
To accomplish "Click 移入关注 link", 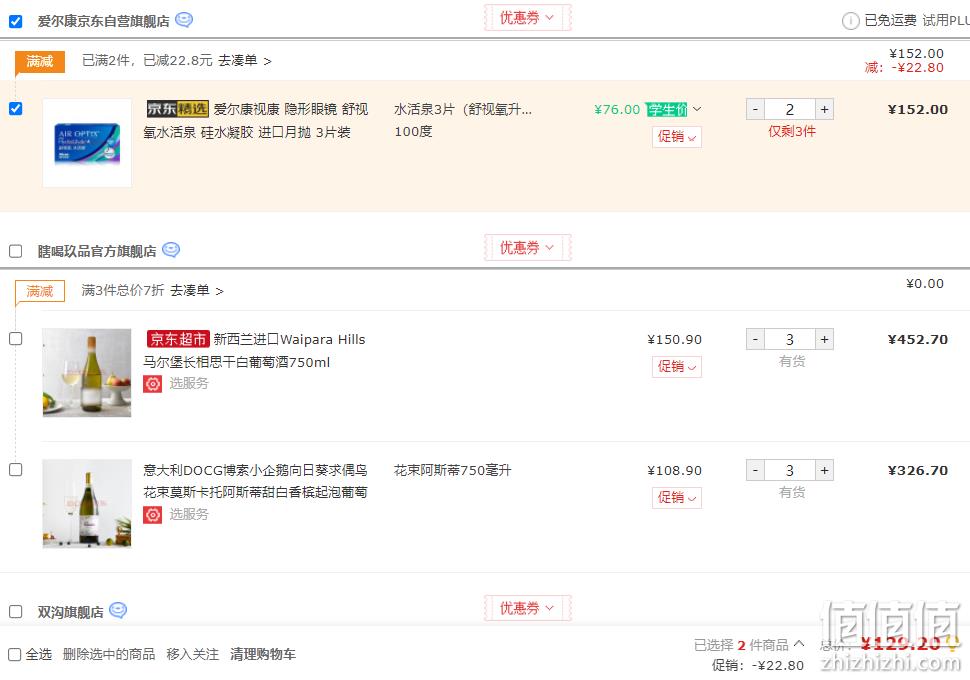I will pyautogui.click(x=192, y=654).
